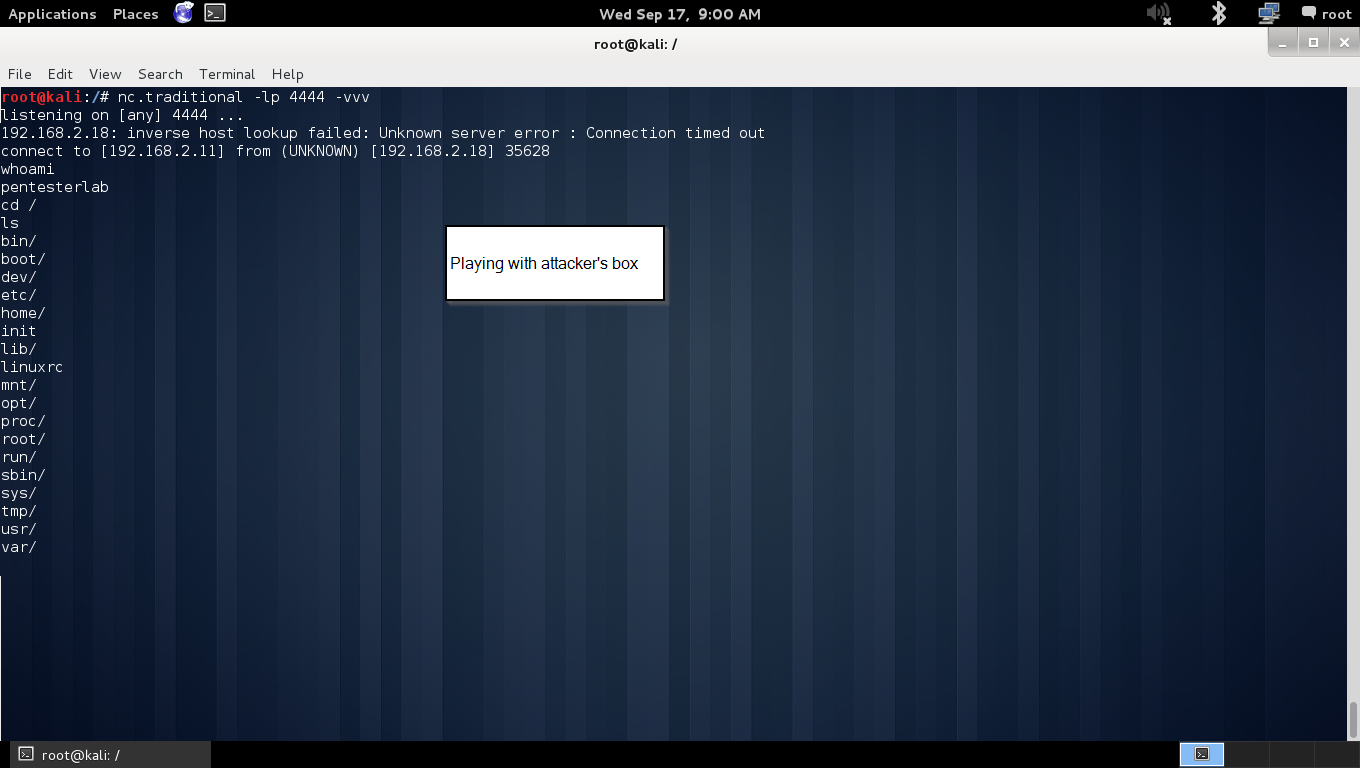This screenshot has height=768, width=1360.
Task: Click the 'whoami' command text
Action: [x=28, y=169]
